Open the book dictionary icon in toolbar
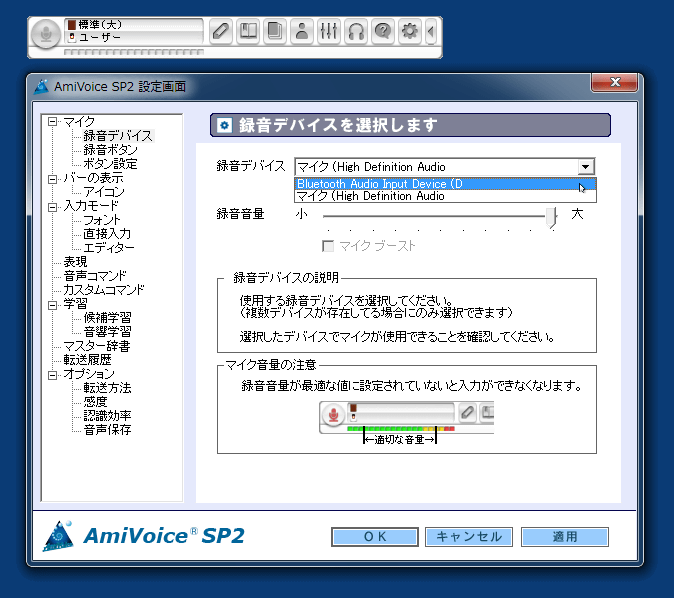 (248, 31)
